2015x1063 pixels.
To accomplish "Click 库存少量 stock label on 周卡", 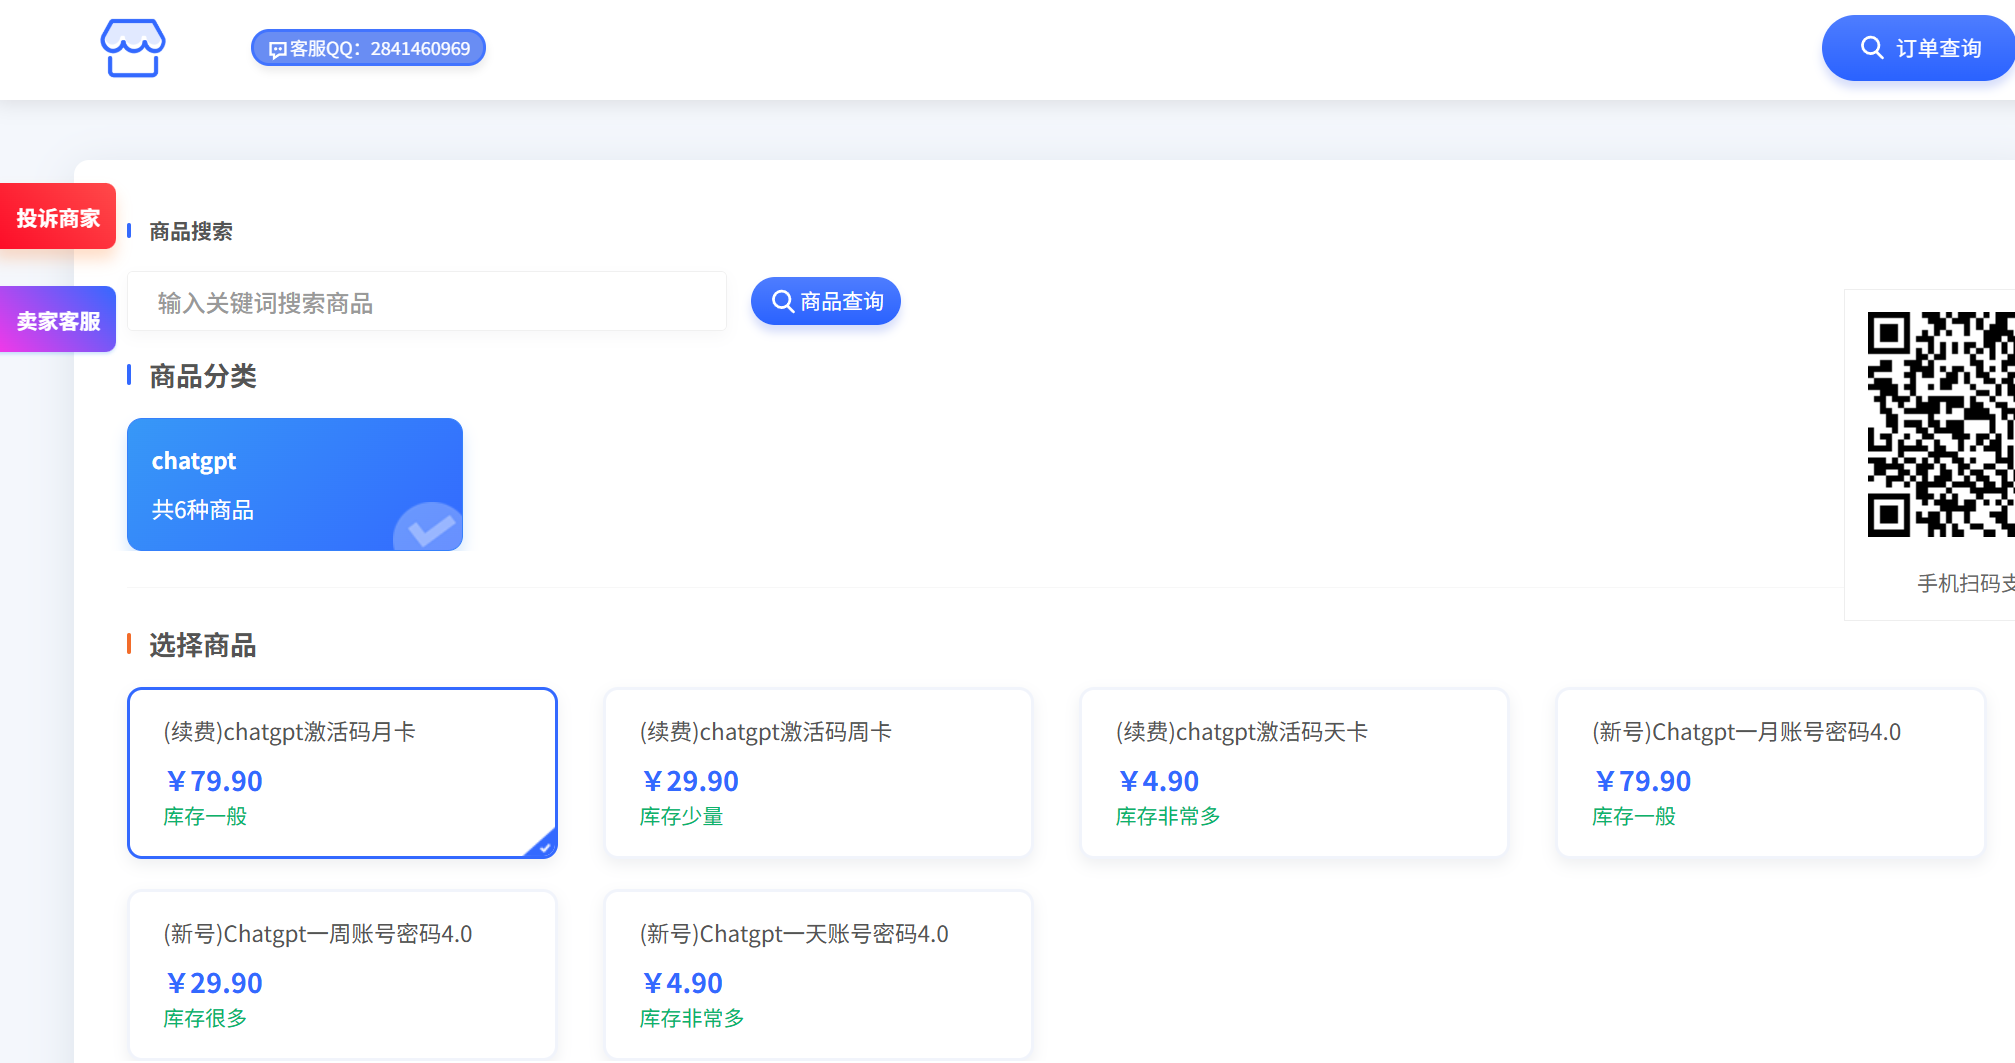I will point(682,817).
